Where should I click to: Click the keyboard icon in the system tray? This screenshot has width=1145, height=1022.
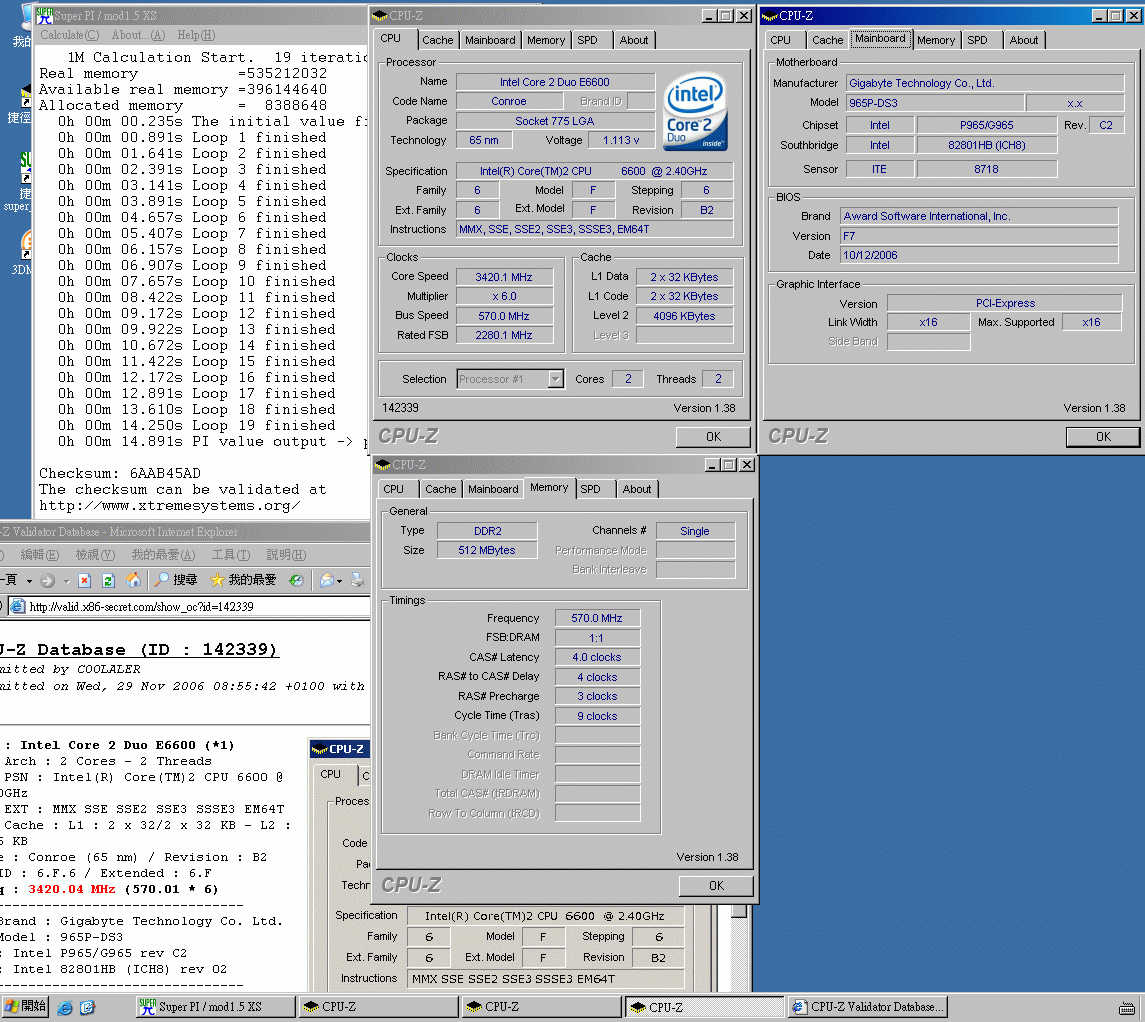tap(1127, 1008)
